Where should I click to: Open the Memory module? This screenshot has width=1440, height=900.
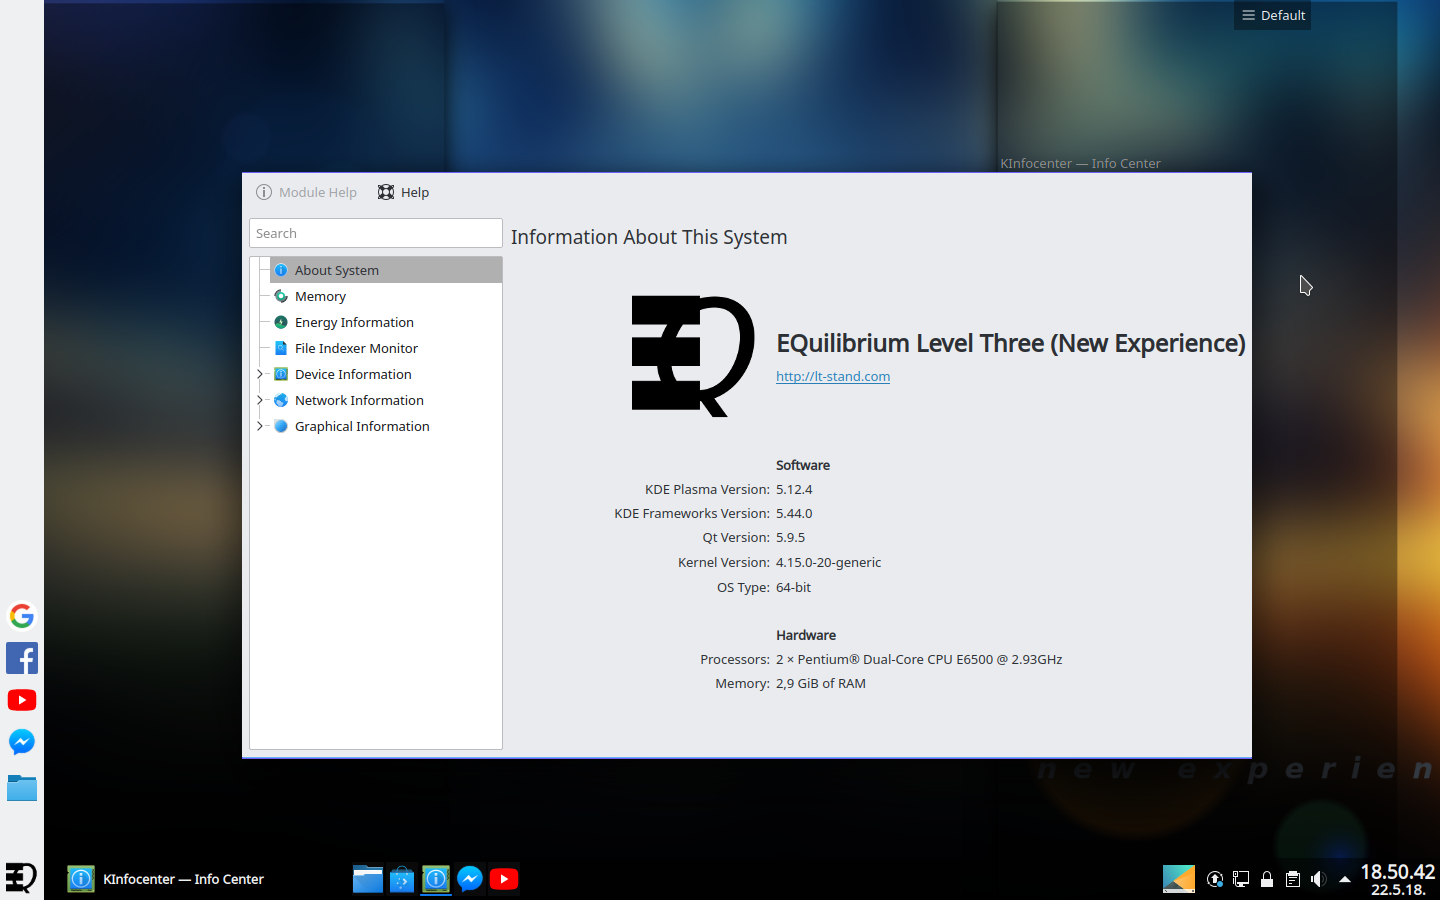point(320,296)
